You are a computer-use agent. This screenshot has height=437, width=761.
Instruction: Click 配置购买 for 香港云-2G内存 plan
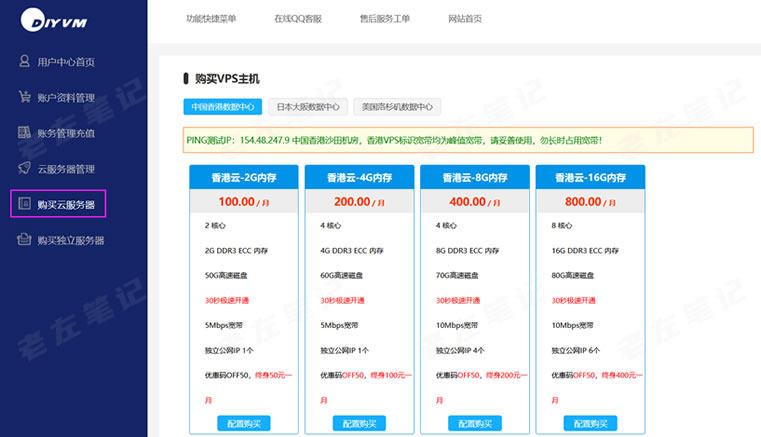(244, 424)
